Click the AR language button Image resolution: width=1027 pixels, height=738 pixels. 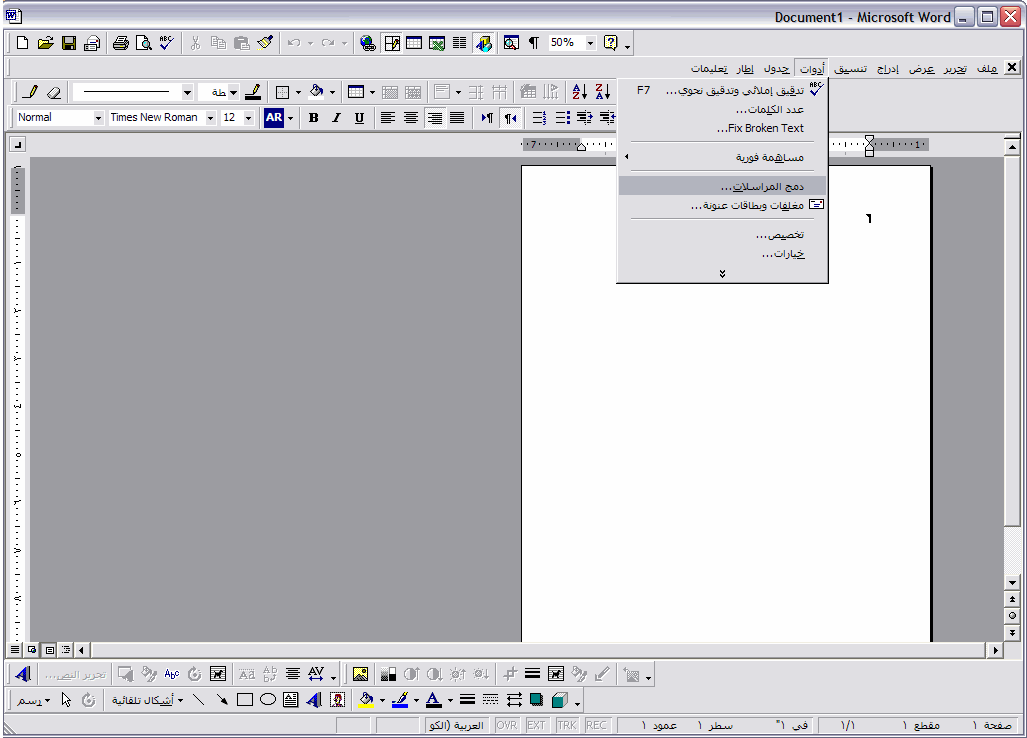click(x=274, y=118)
